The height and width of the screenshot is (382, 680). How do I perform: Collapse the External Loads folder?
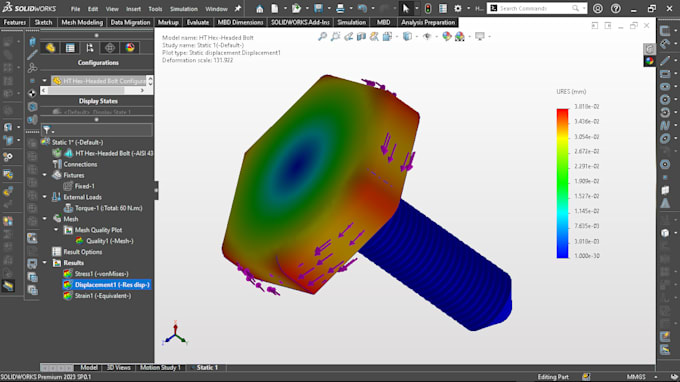[45, 197]
